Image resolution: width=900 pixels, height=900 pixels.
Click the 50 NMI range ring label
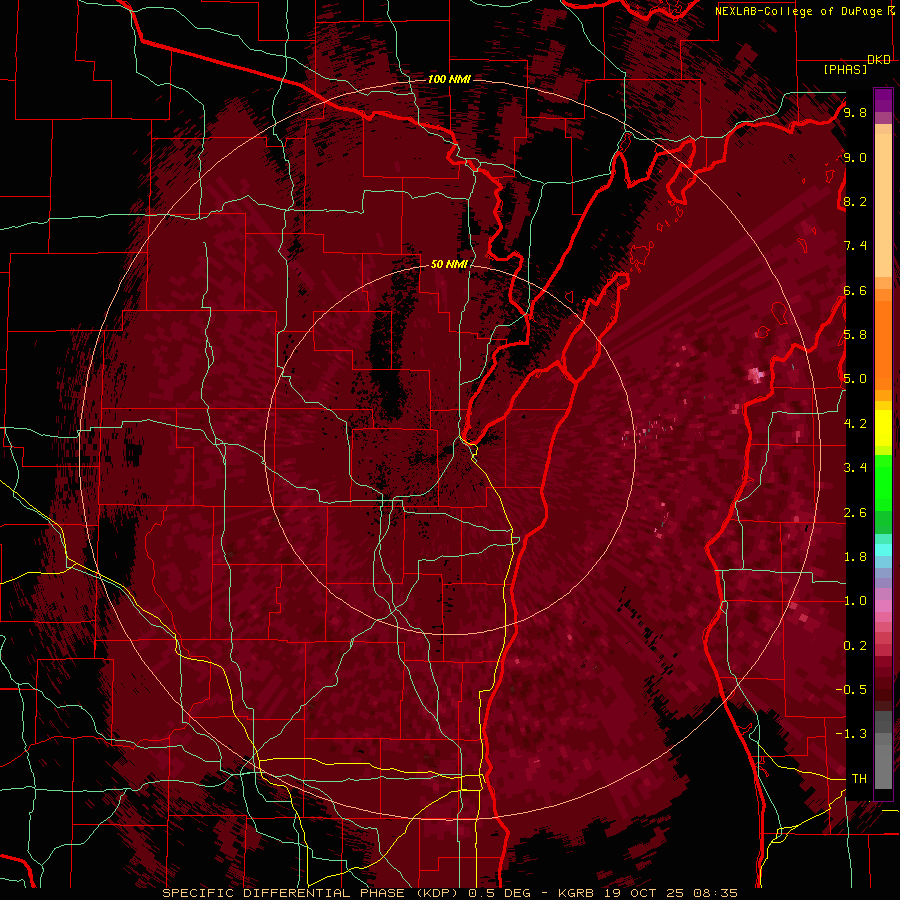click(x=449, y=264)
